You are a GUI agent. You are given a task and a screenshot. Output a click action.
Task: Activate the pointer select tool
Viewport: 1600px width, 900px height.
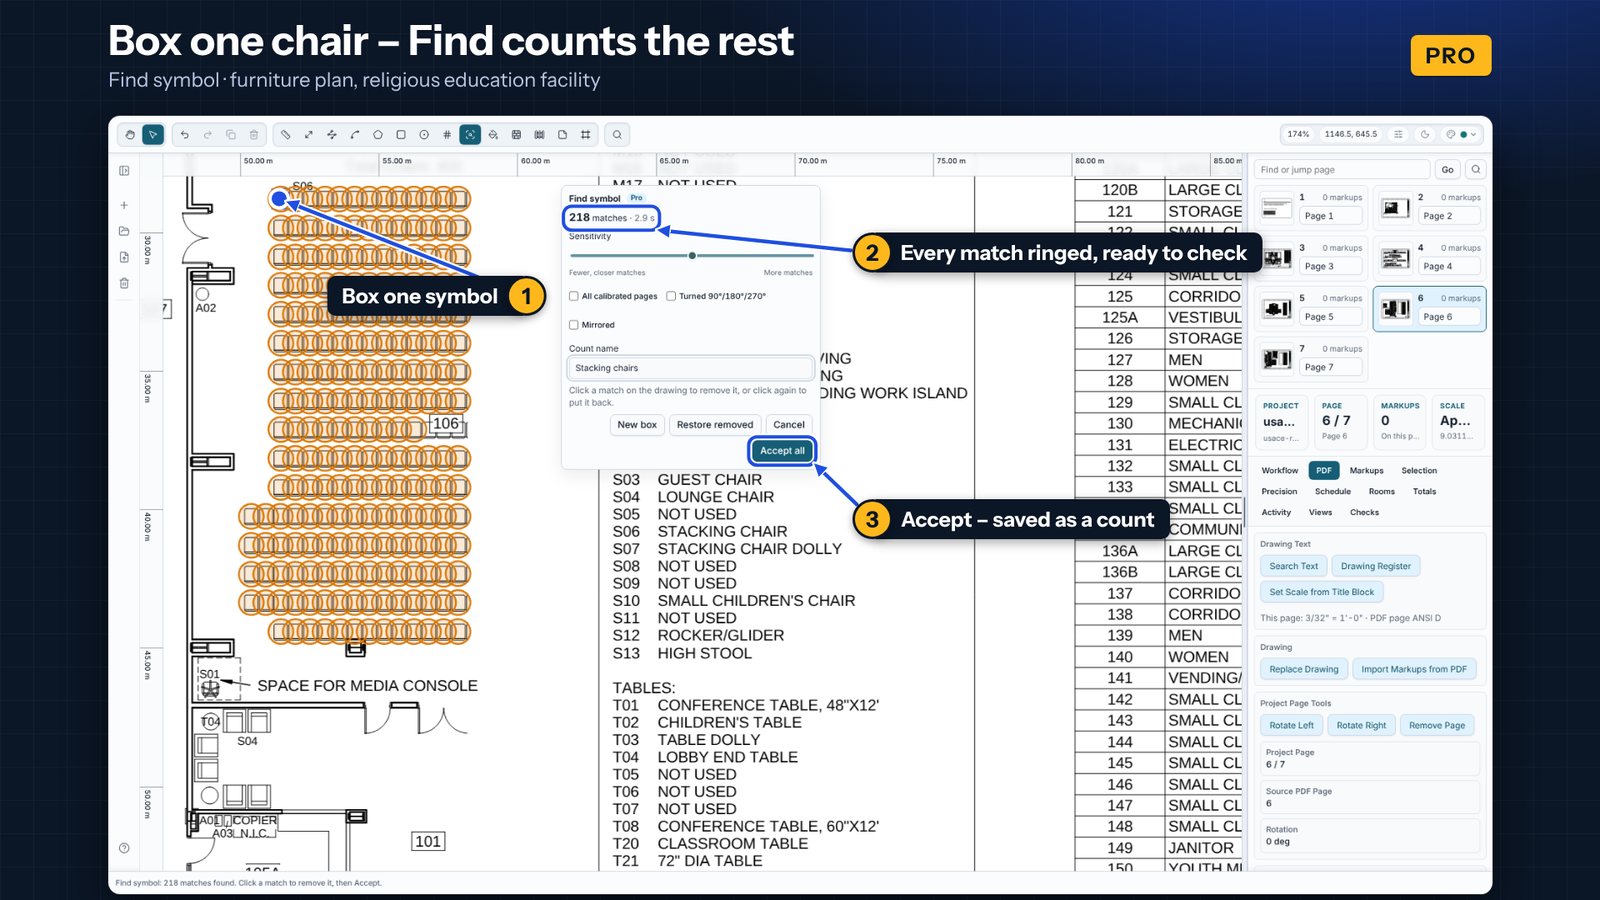pyautogui.click(x=153, y=134)
